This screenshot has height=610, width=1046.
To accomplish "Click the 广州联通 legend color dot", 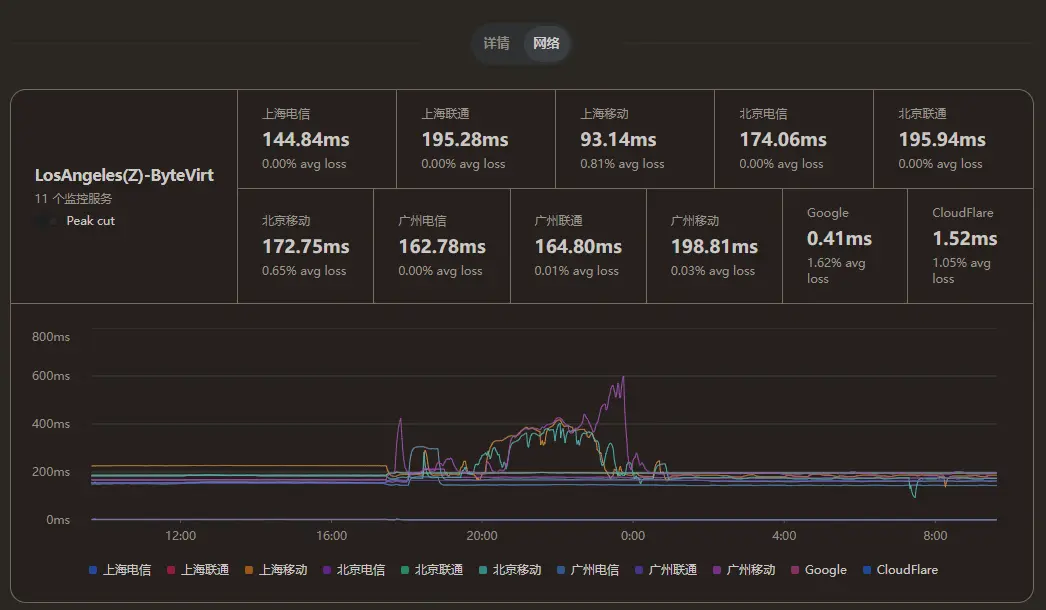I will (639, 570).
